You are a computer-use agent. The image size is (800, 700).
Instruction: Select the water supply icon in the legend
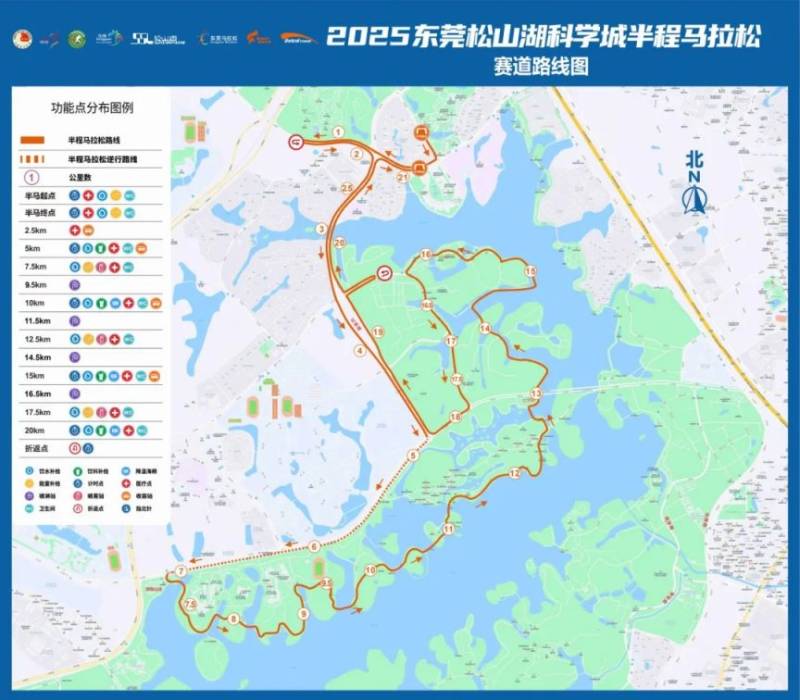click(x=28, y=470)
